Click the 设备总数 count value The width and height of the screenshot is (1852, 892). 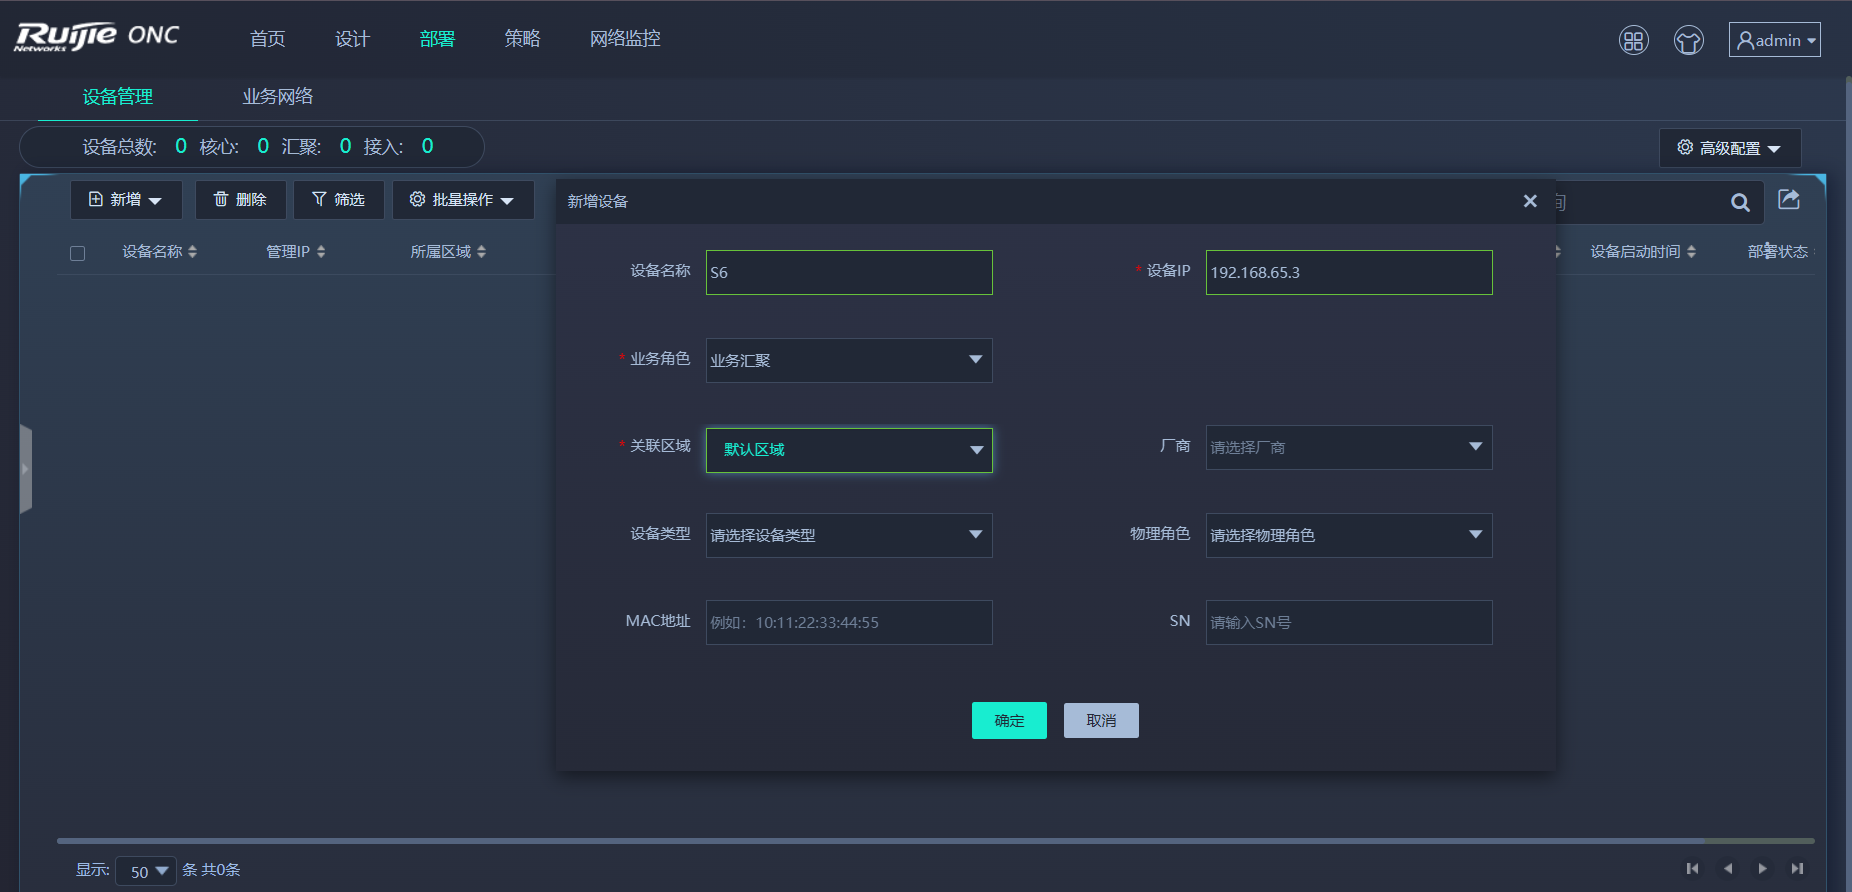point(181,146)
